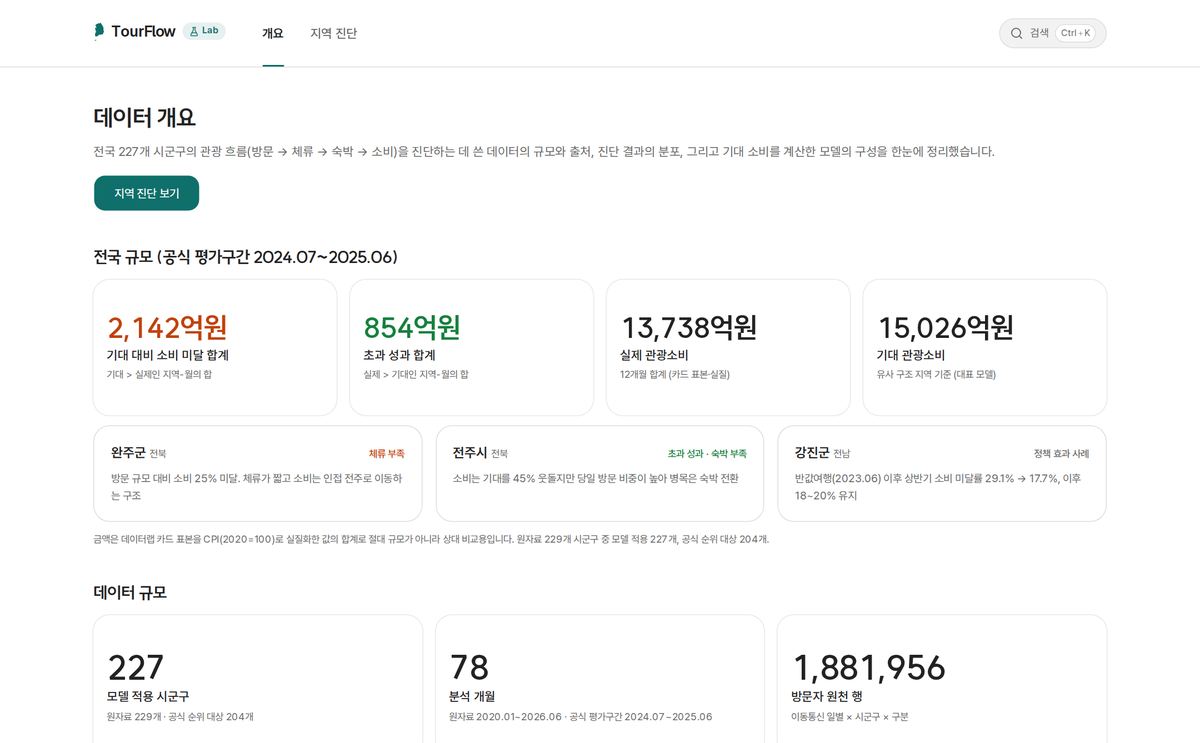This screenshot has height=743, width=1200.
Task: Click the 데이터 규모 section heading
Action: point(130,592)
